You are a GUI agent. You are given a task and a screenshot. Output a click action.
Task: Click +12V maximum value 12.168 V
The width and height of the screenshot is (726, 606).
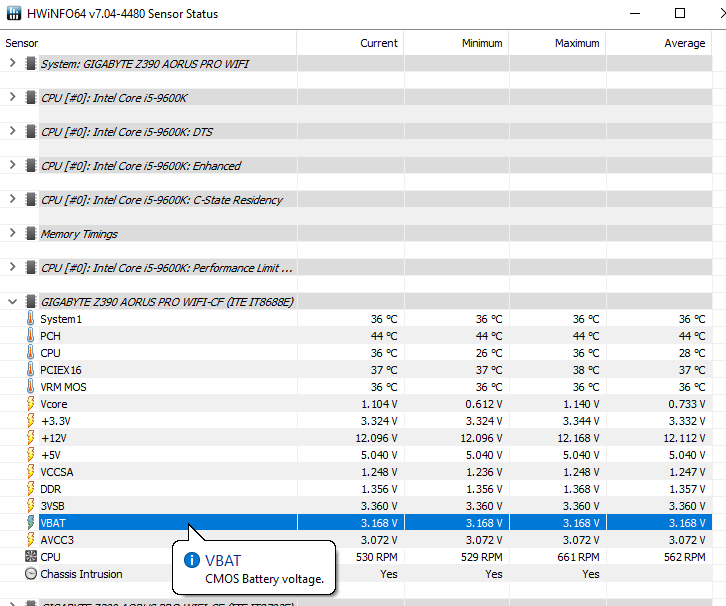tap(578, 437)
